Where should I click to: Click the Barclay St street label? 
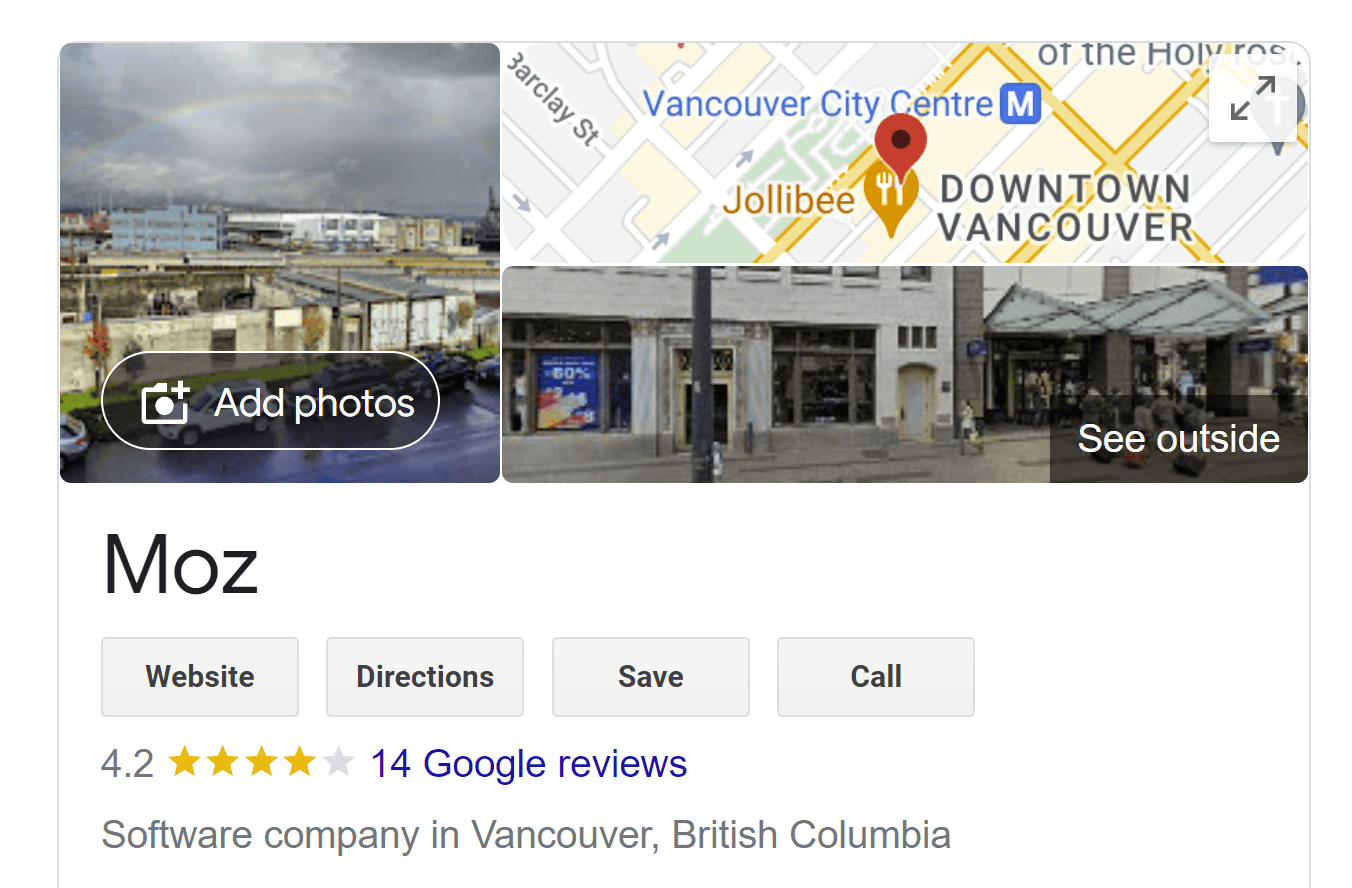coord(554,101)
